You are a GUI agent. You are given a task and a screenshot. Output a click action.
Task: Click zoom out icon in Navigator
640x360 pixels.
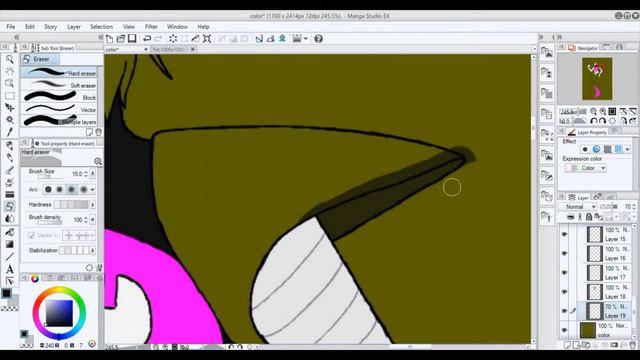[593, 111]
